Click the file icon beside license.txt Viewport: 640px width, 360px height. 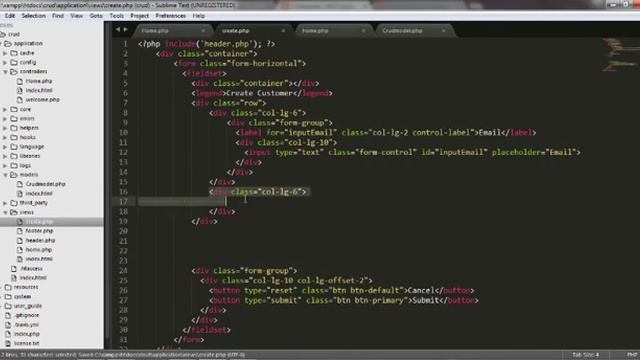pos(8,344)
